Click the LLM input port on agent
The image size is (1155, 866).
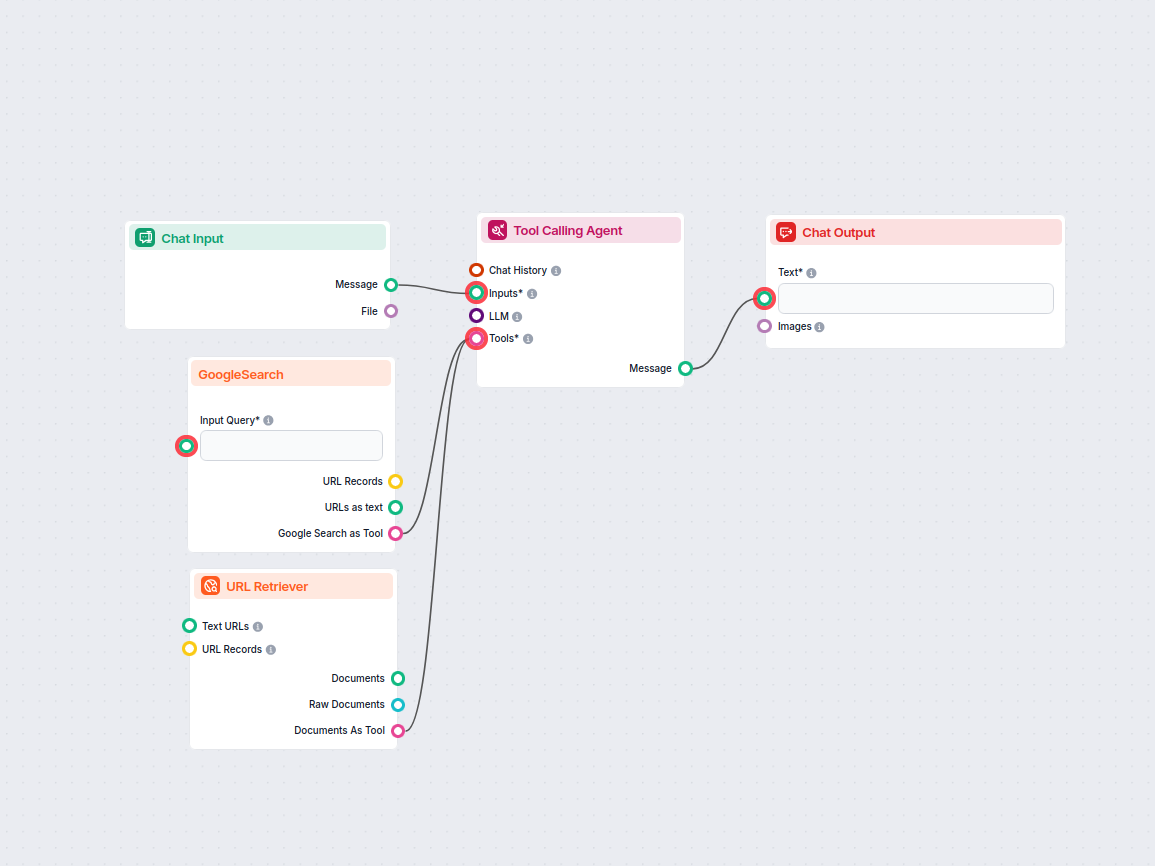pyautogui.click(x=476, y=316)
